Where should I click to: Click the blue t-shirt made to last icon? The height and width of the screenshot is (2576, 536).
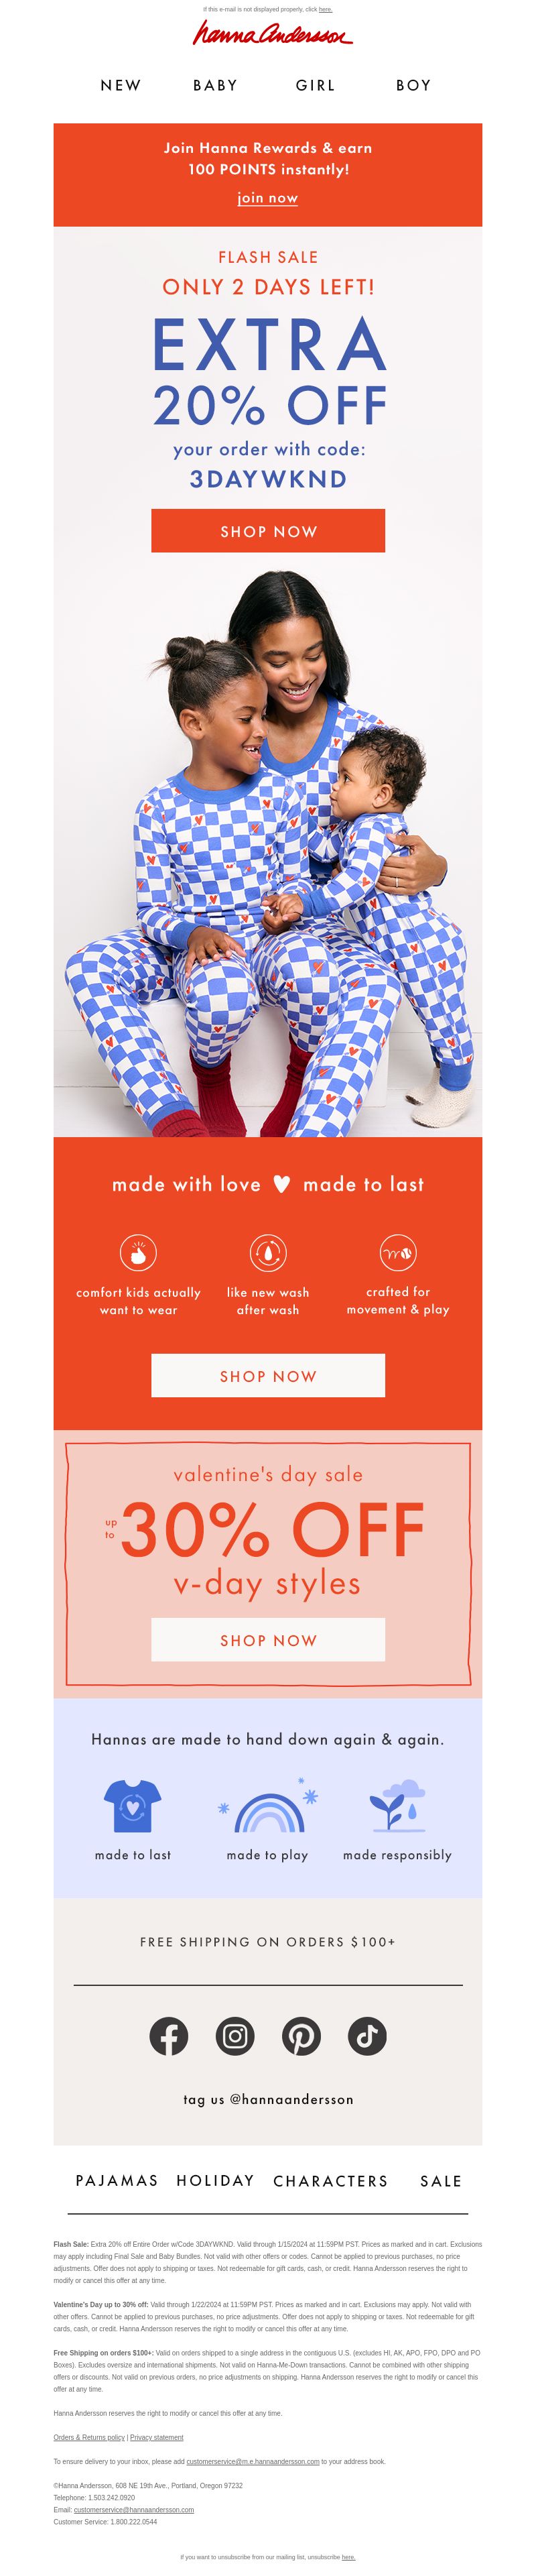click(x=132, y=1805)
